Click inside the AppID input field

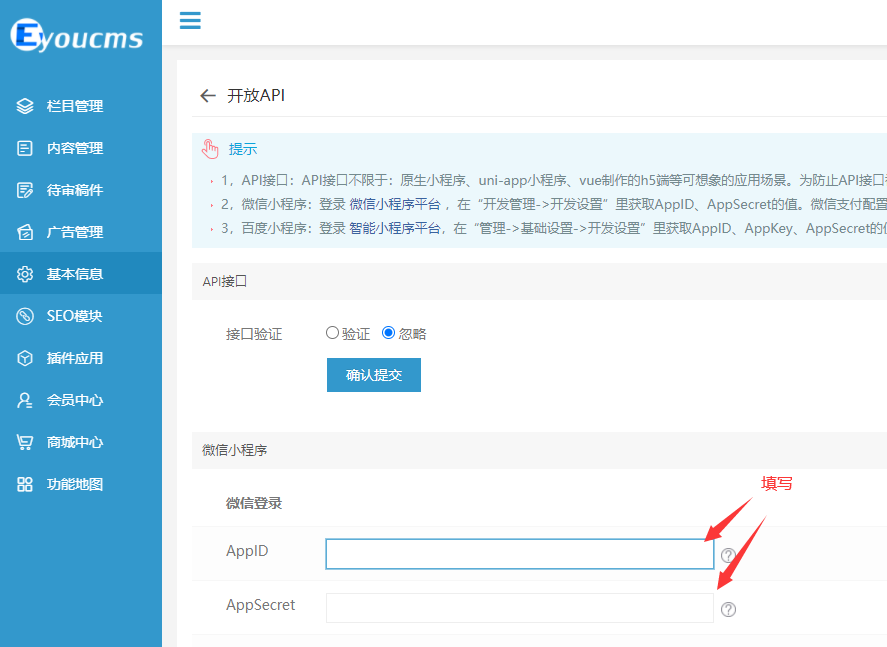[x=518, y=554]
